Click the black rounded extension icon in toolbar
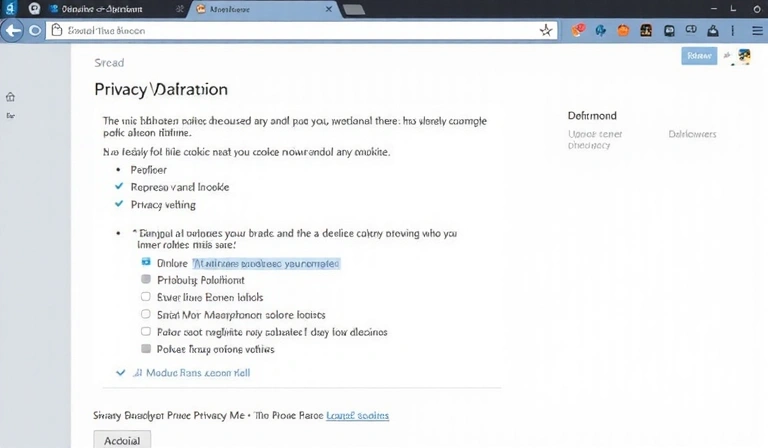 click(669, 31)
